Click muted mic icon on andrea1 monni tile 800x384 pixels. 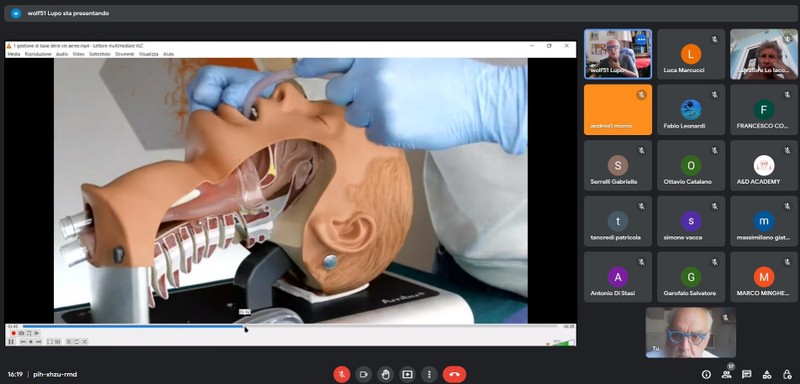coord(641,95)
